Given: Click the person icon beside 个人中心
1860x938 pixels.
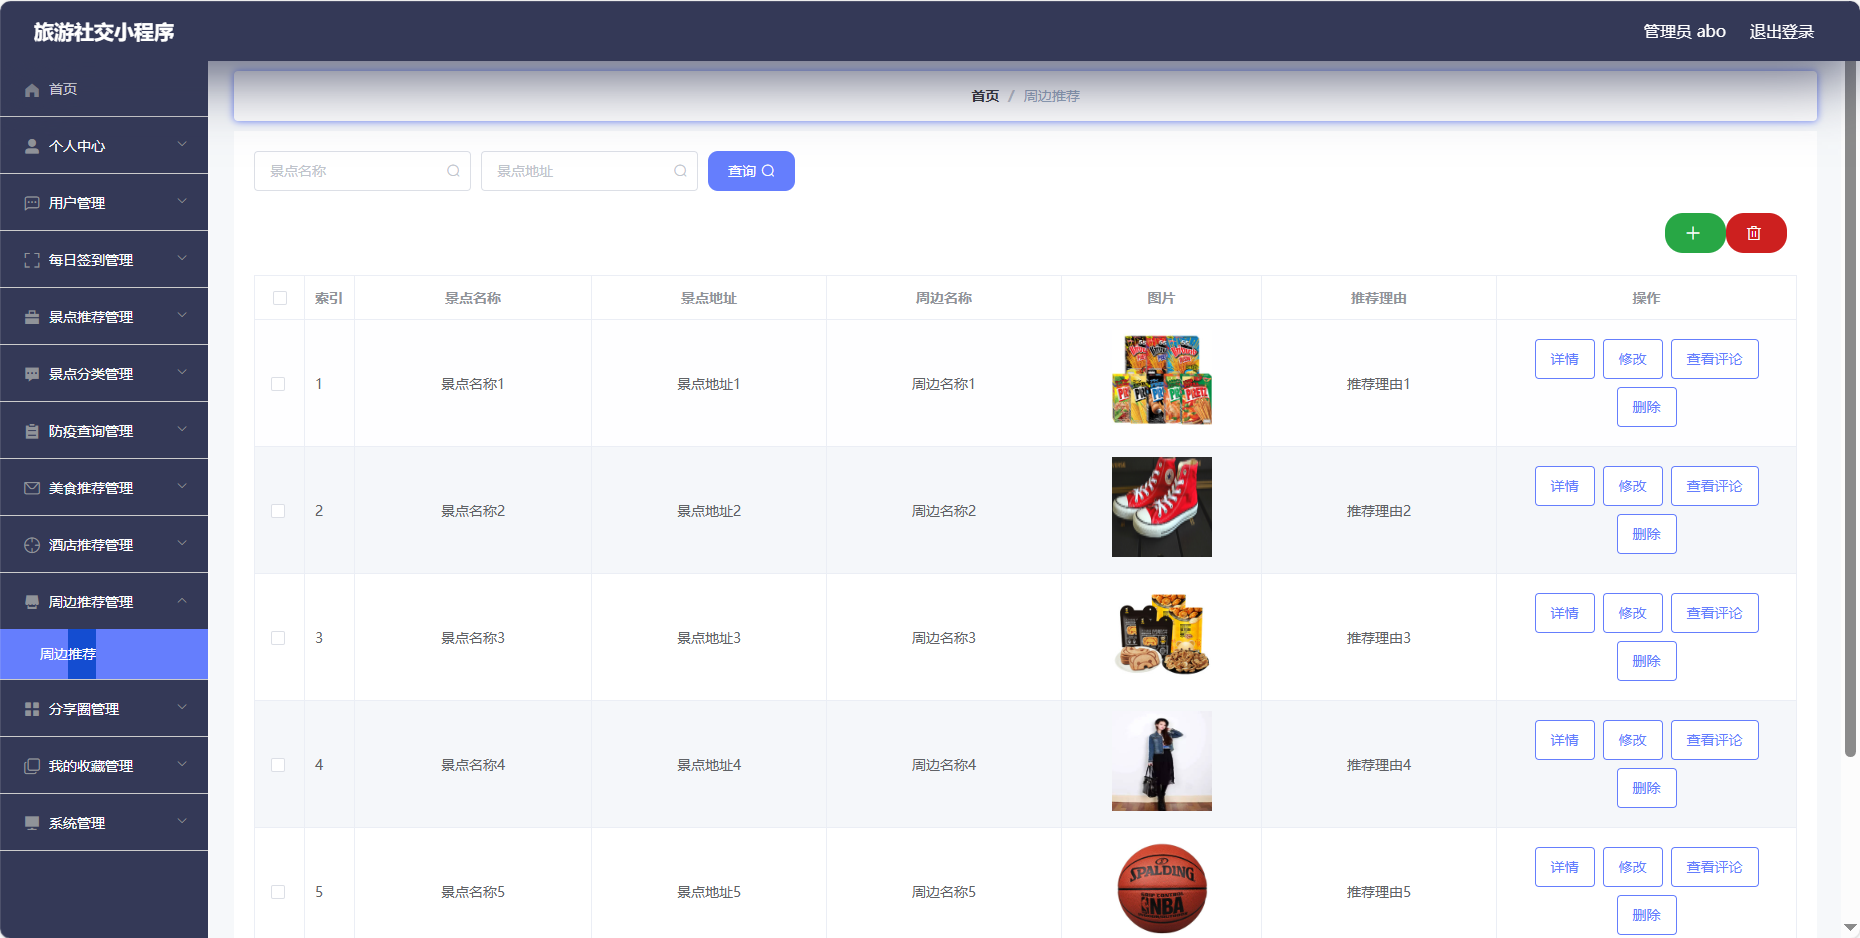Looking at the screenshot, I should [32, 147].
